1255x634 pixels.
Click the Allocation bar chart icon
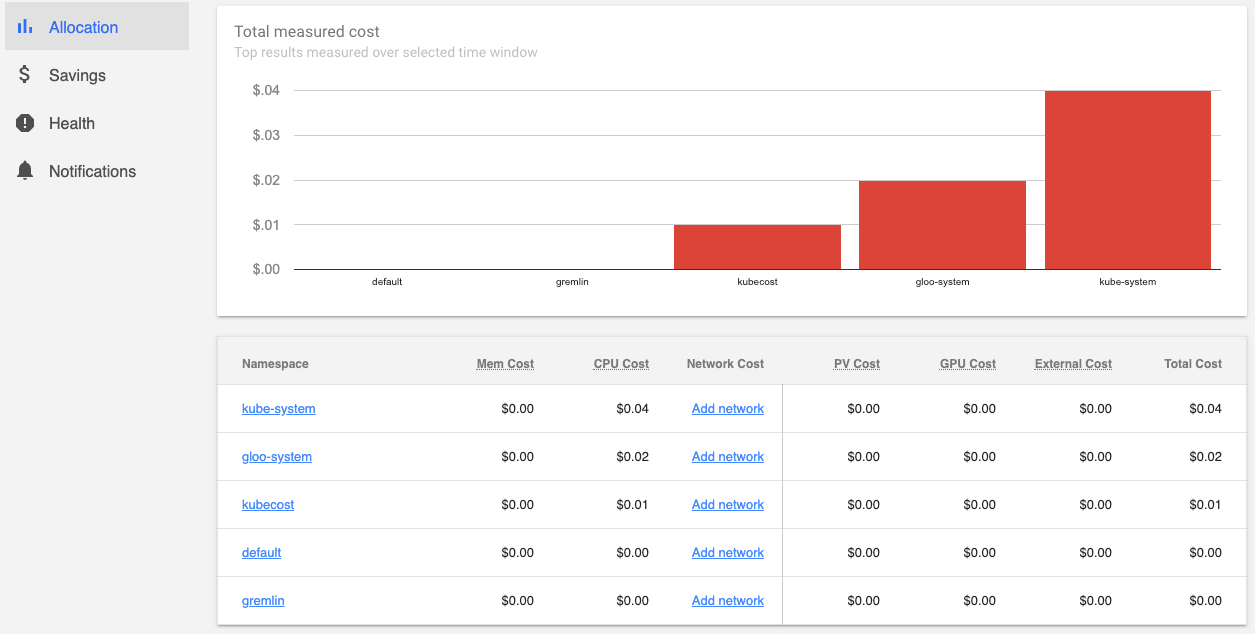point(24,26)
